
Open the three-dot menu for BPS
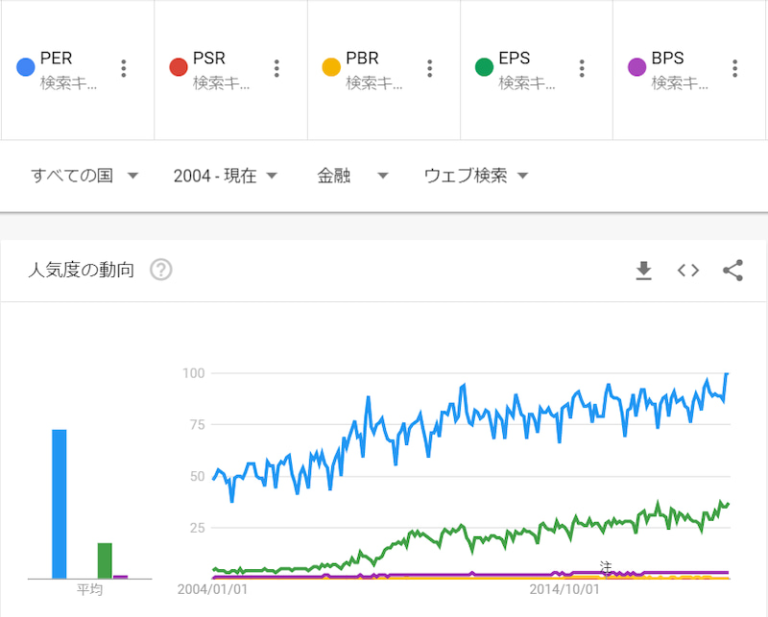(735, 68)
